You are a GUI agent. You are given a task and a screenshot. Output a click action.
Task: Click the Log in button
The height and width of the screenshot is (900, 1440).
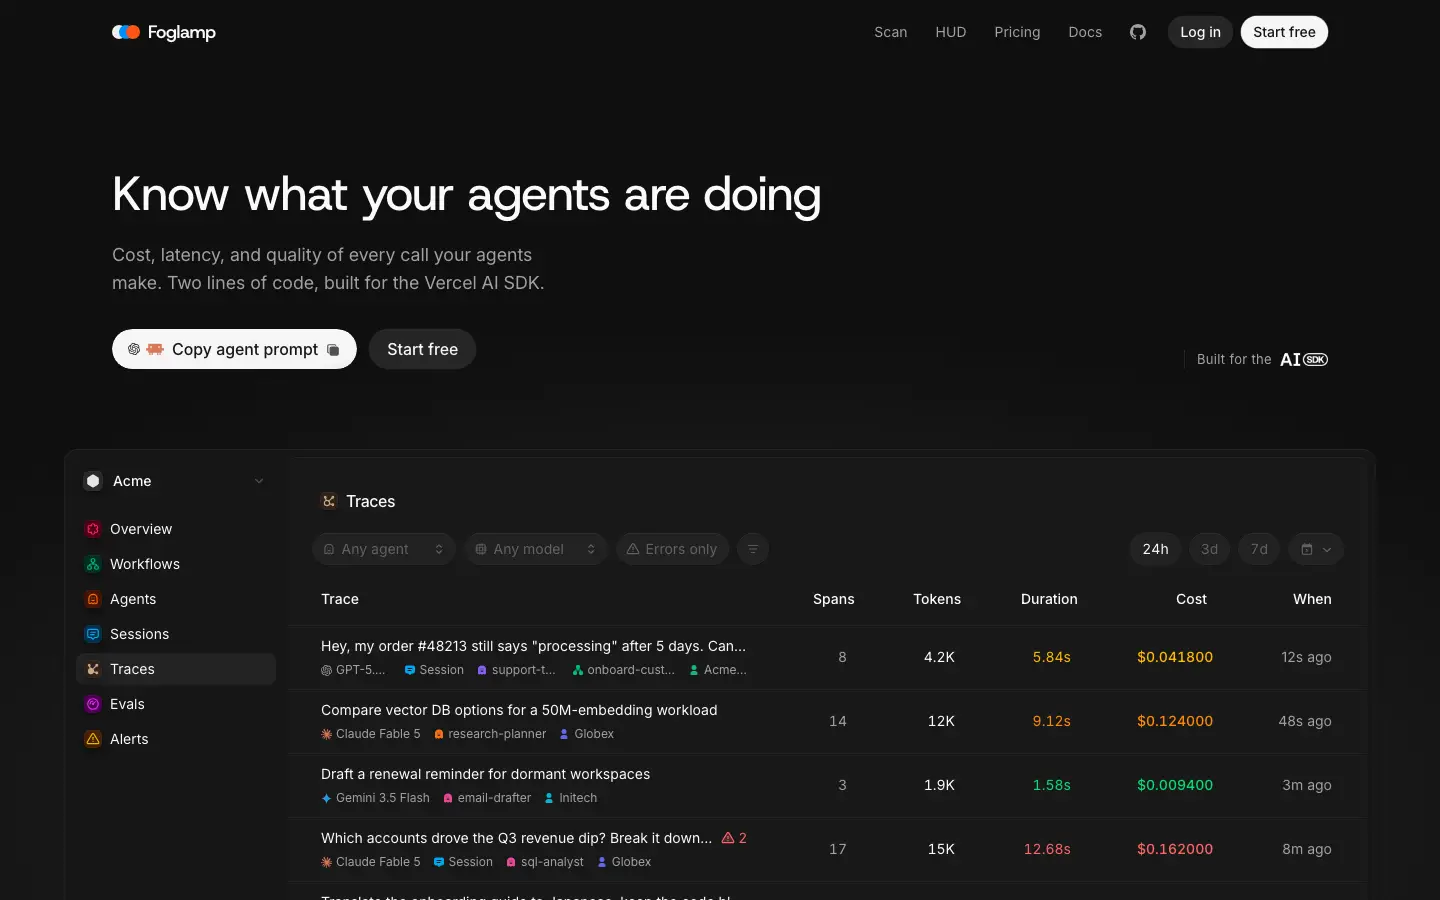1200,32
